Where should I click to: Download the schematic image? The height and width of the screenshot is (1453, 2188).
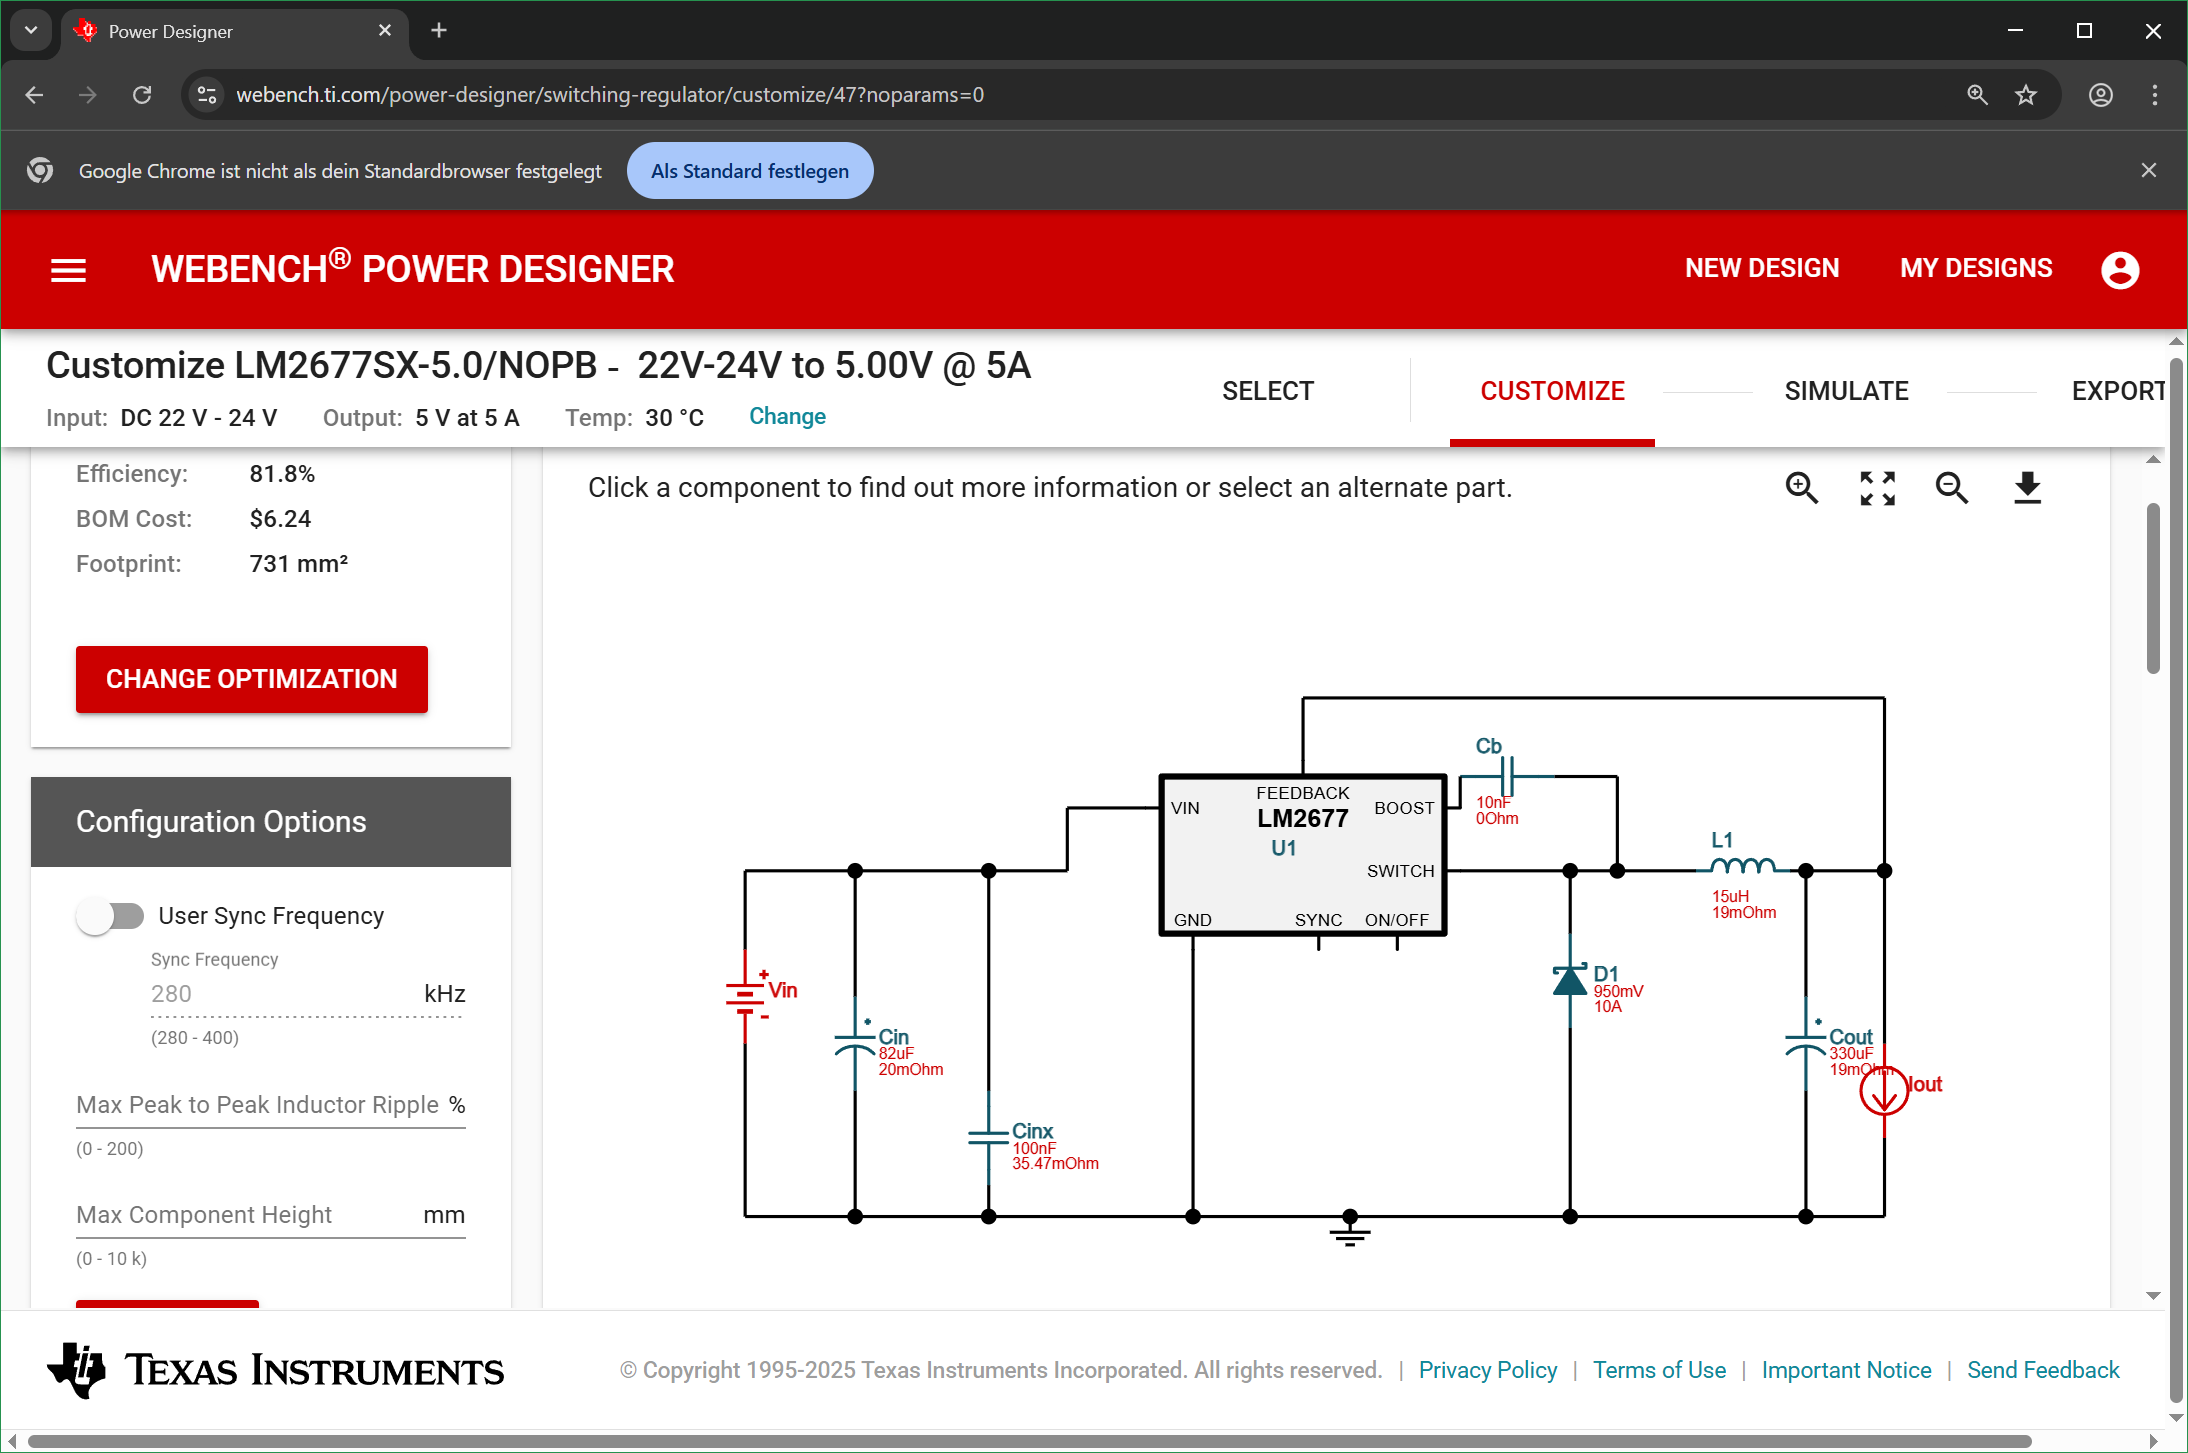pyautogui.click(x=2027, y=488)
